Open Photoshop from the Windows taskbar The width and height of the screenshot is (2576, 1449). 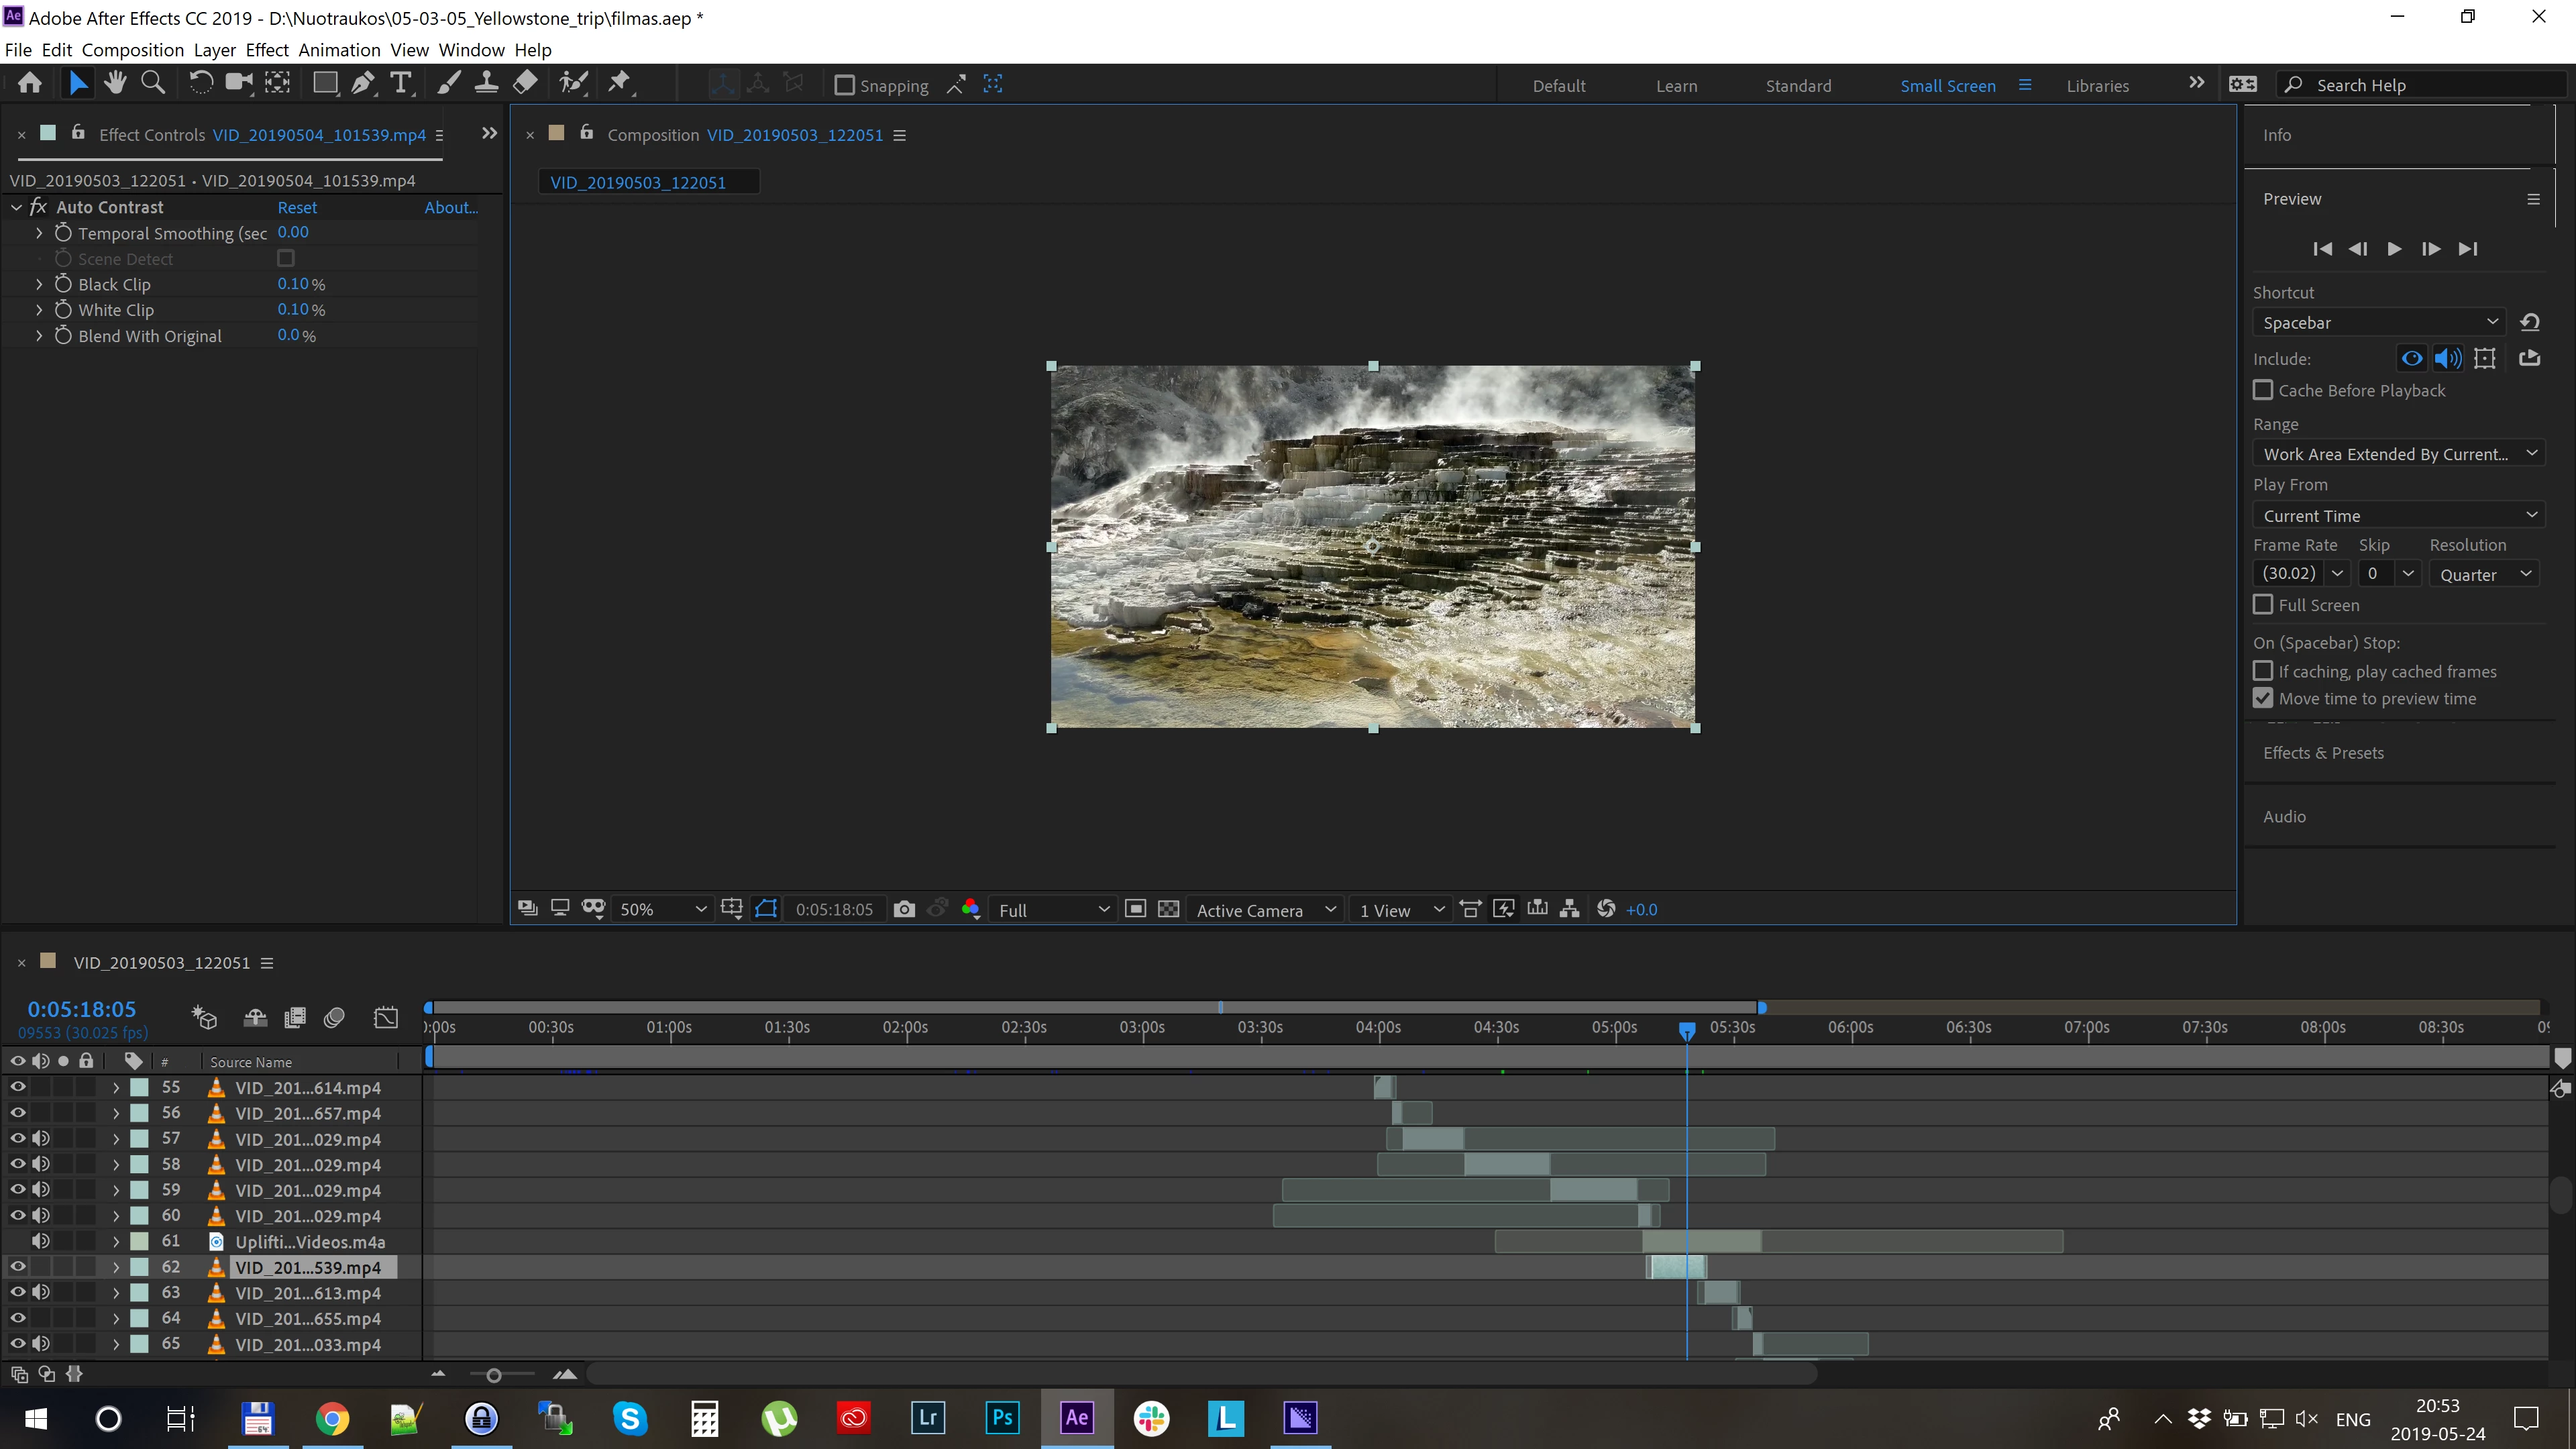[x=1002, y=1417]
